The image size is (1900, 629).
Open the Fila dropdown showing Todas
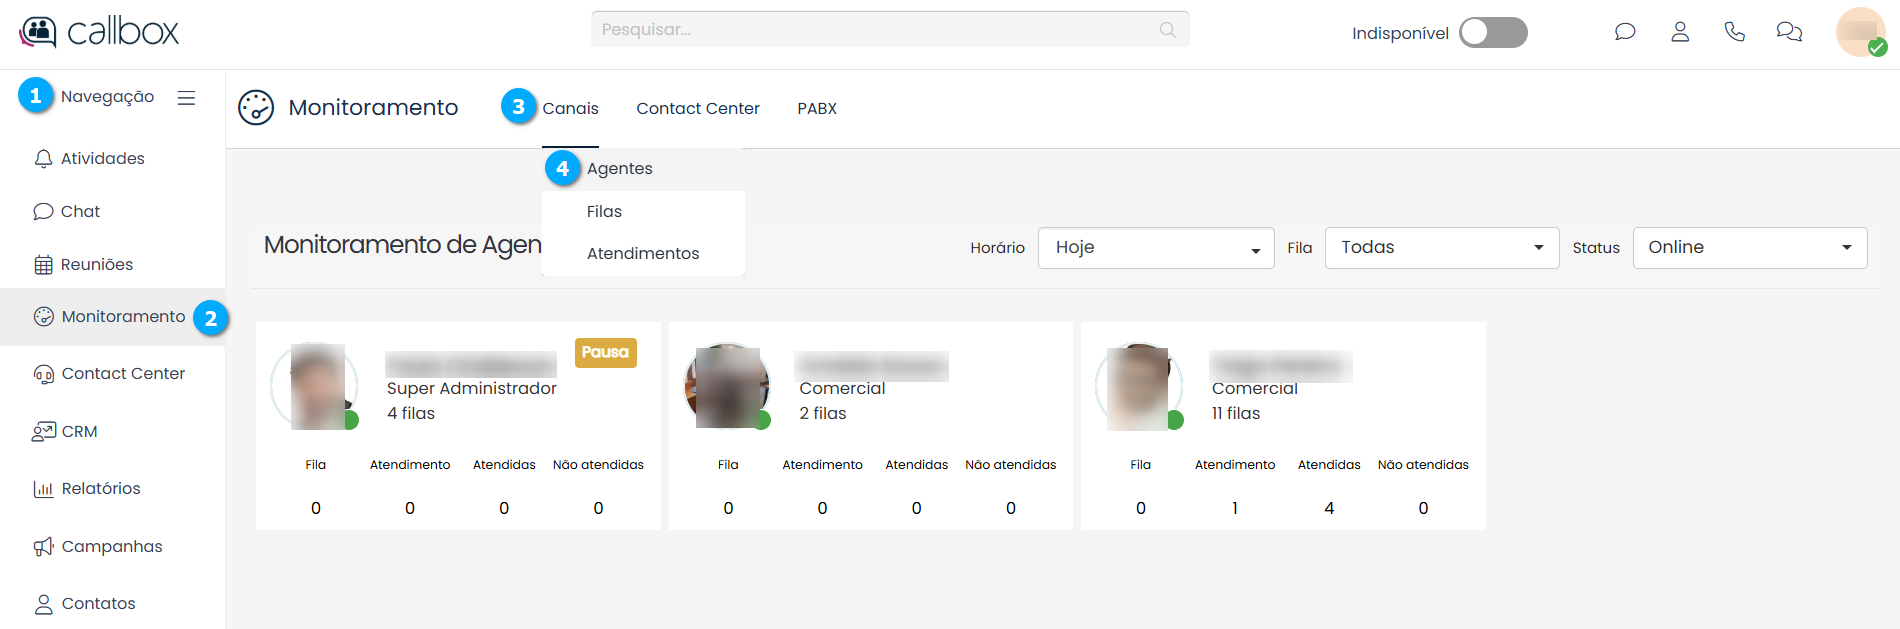(x=1441, y=248)
